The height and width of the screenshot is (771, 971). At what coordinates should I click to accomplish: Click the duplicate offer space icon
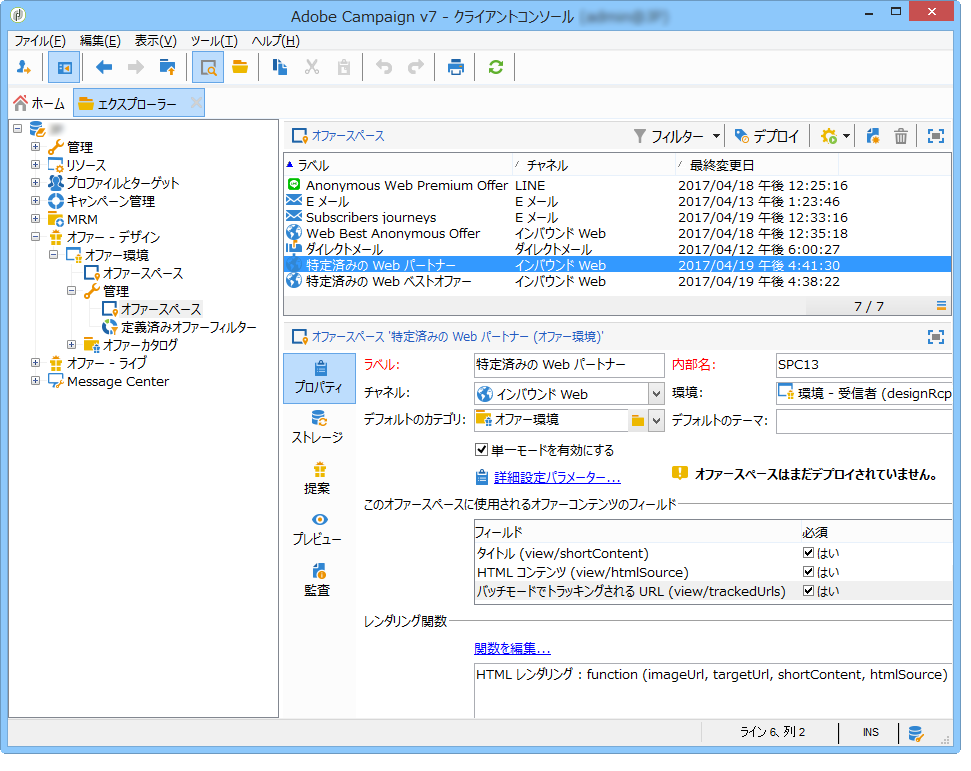pos(873,136)
